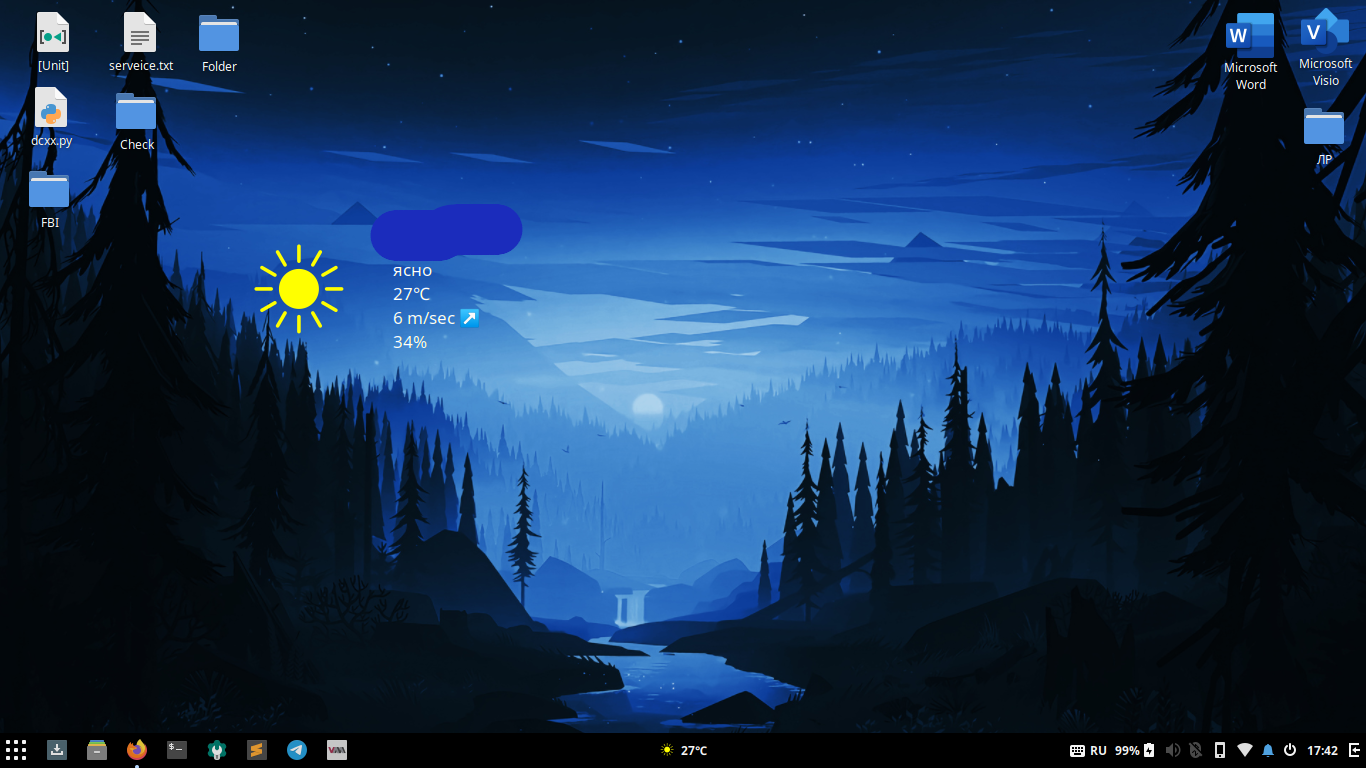Viewport: 1366px width, 768px height.
Task: Select the Check folder on the desktop
Action: (x=136, y=121)
